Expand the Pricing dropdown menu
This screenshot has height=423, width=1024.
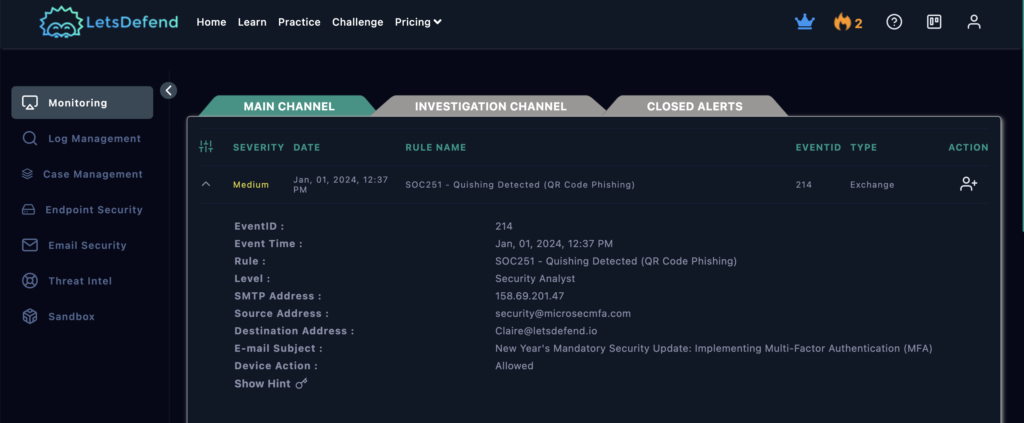coord(418,22)
